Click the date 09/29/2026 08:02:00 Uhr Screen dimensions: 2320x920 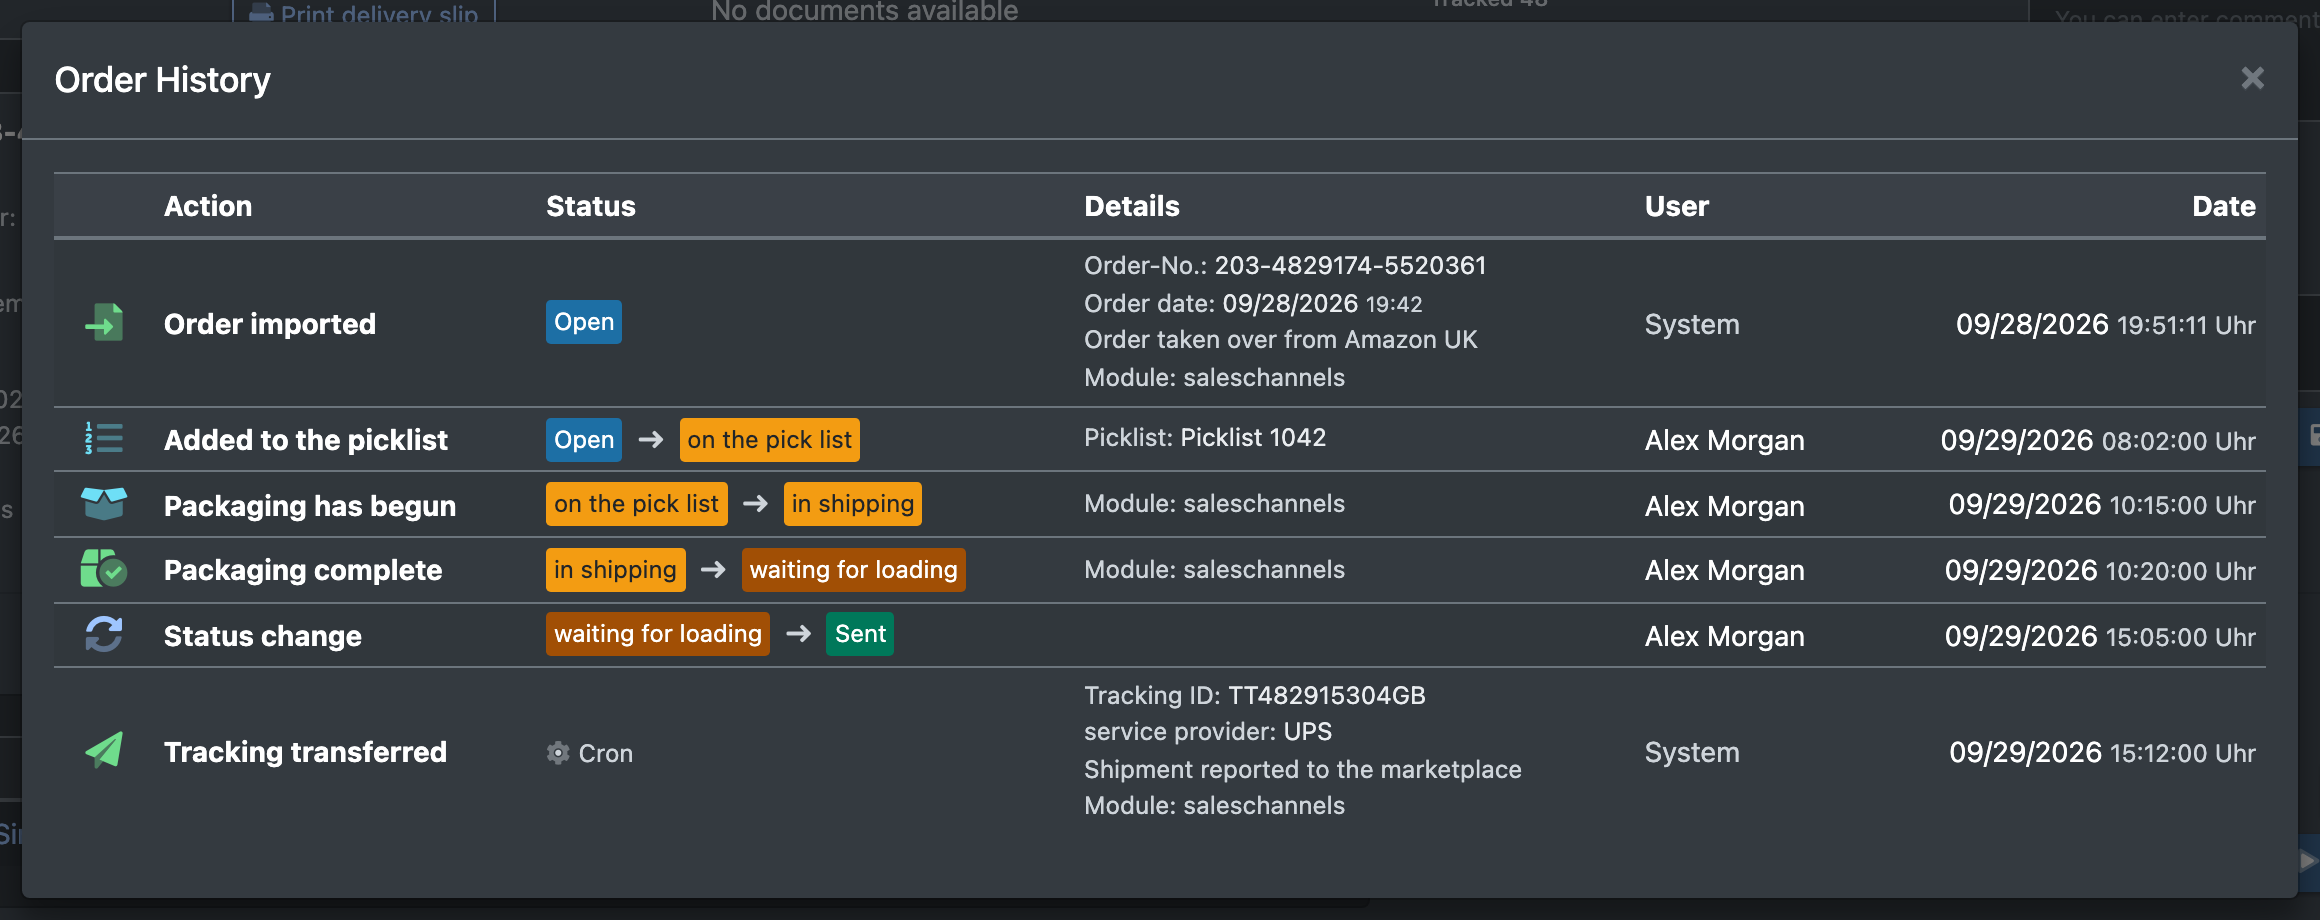[x=2098, y=440]
